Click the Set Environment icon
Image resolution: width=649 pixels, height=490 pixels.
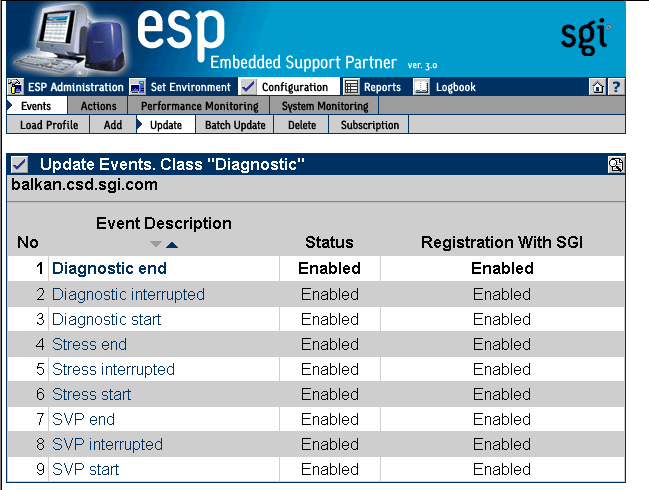pyautogui.click(x=137, y=87)
